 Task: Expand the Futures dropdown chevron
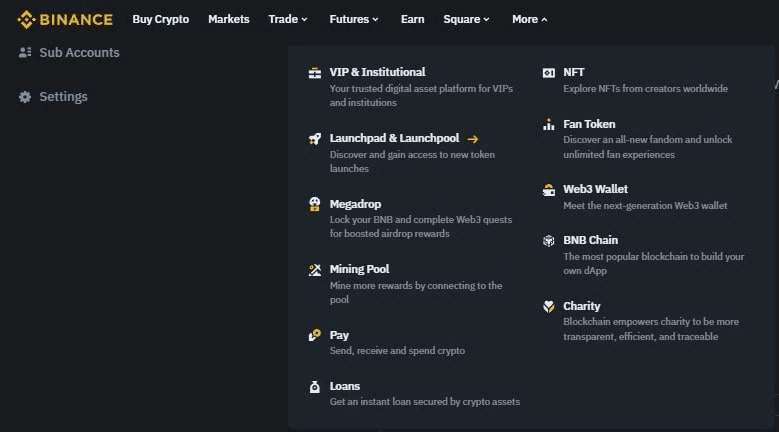376,19
